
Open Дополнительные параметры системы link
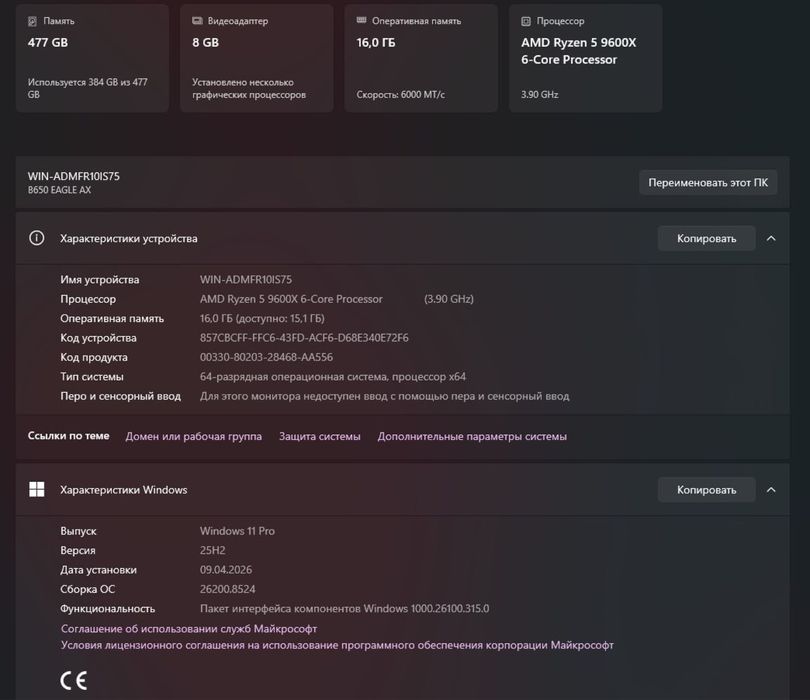click(472, 436)
